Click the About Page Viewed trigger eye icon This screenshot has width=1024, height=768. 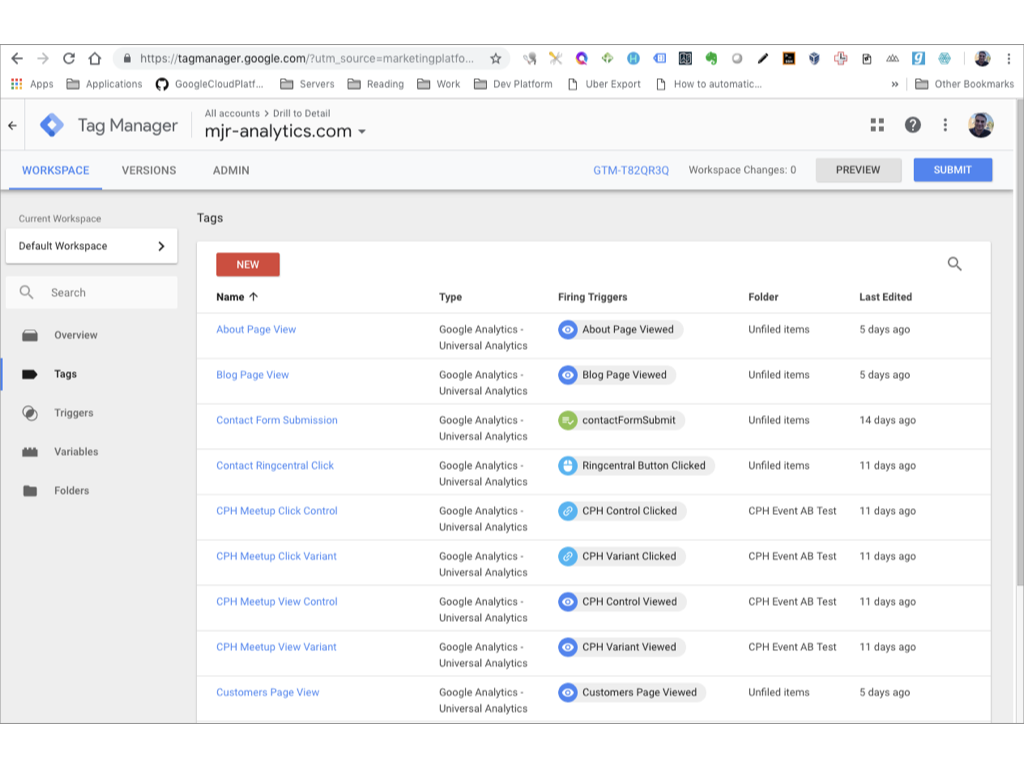click(568, 329)
